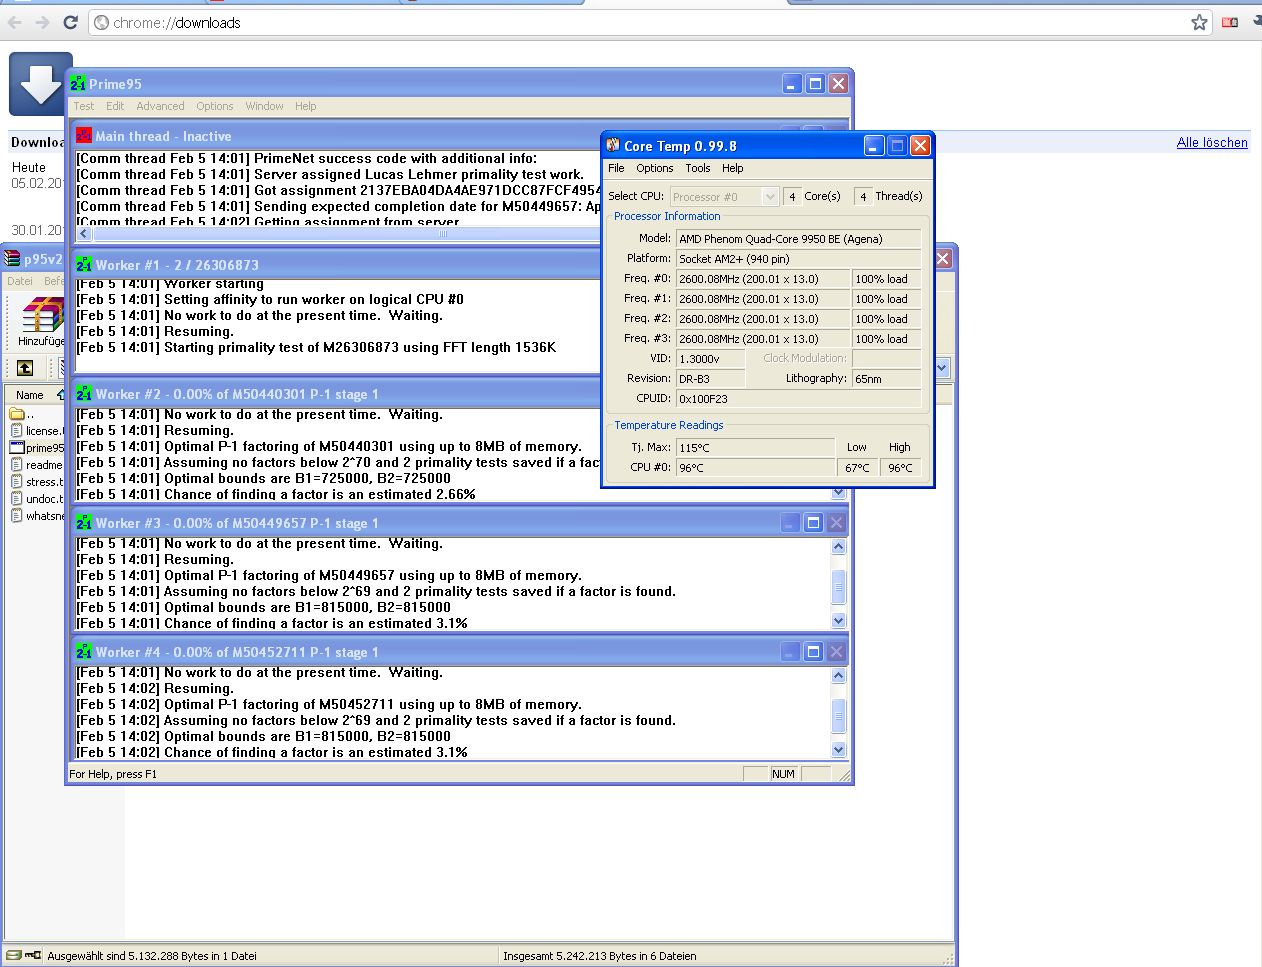Open Core Temp Options menu
1262x967 pixels.
tap(655, 168)
